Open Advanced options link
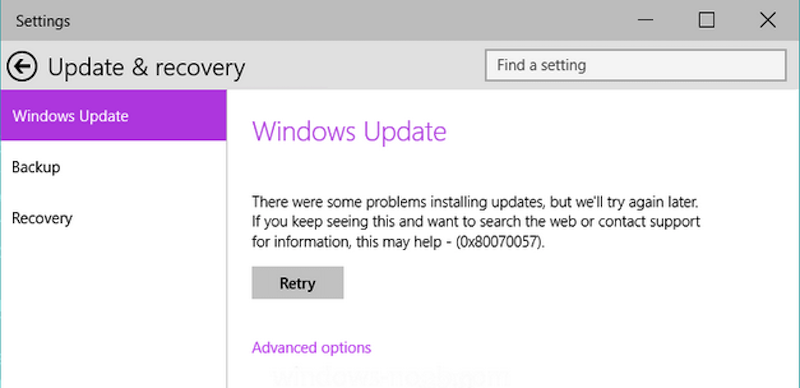 311,348
